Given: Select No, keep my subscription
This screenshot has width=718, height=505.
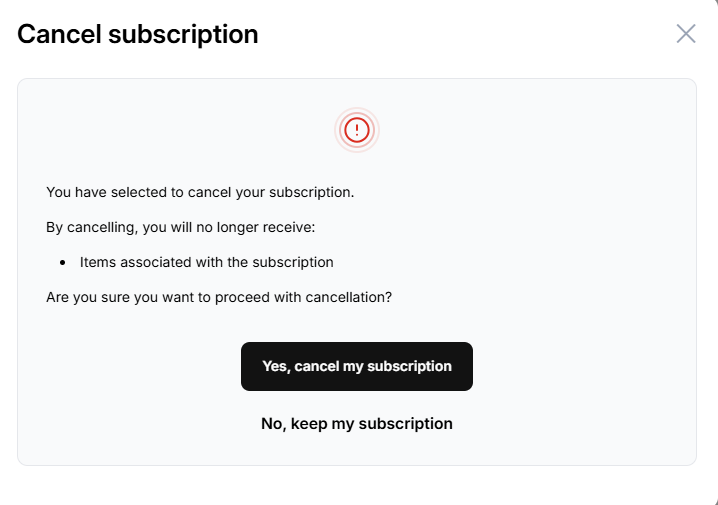Looking at the screenshot, I should coord(357,423).
